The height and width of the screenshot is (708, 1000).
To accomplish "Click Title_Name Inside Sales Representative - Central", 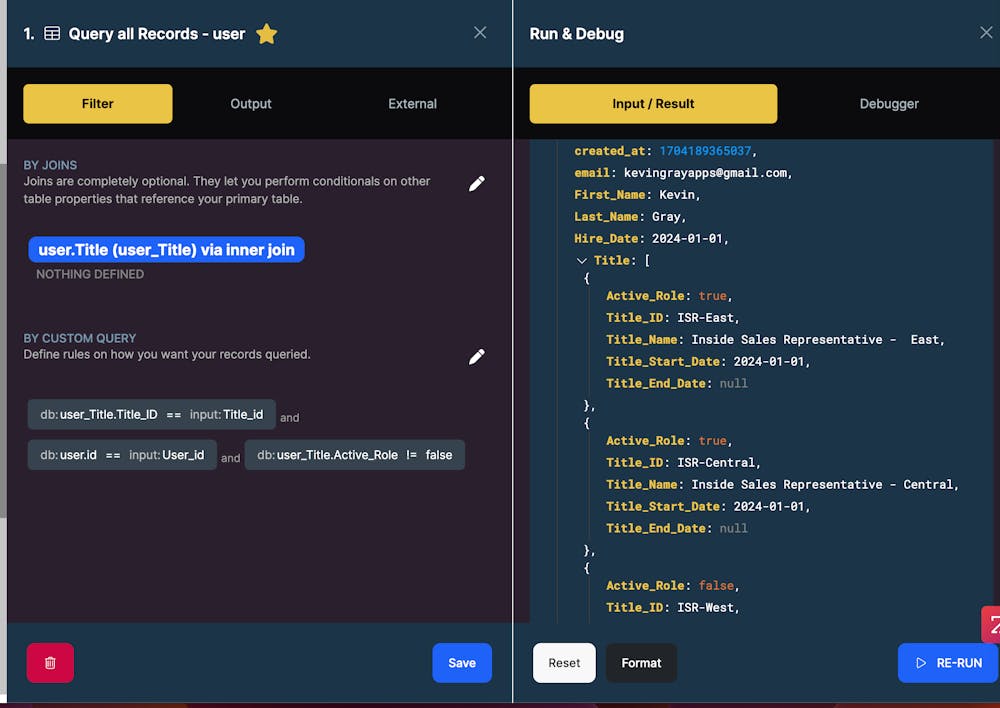I will tap(822, 484).
